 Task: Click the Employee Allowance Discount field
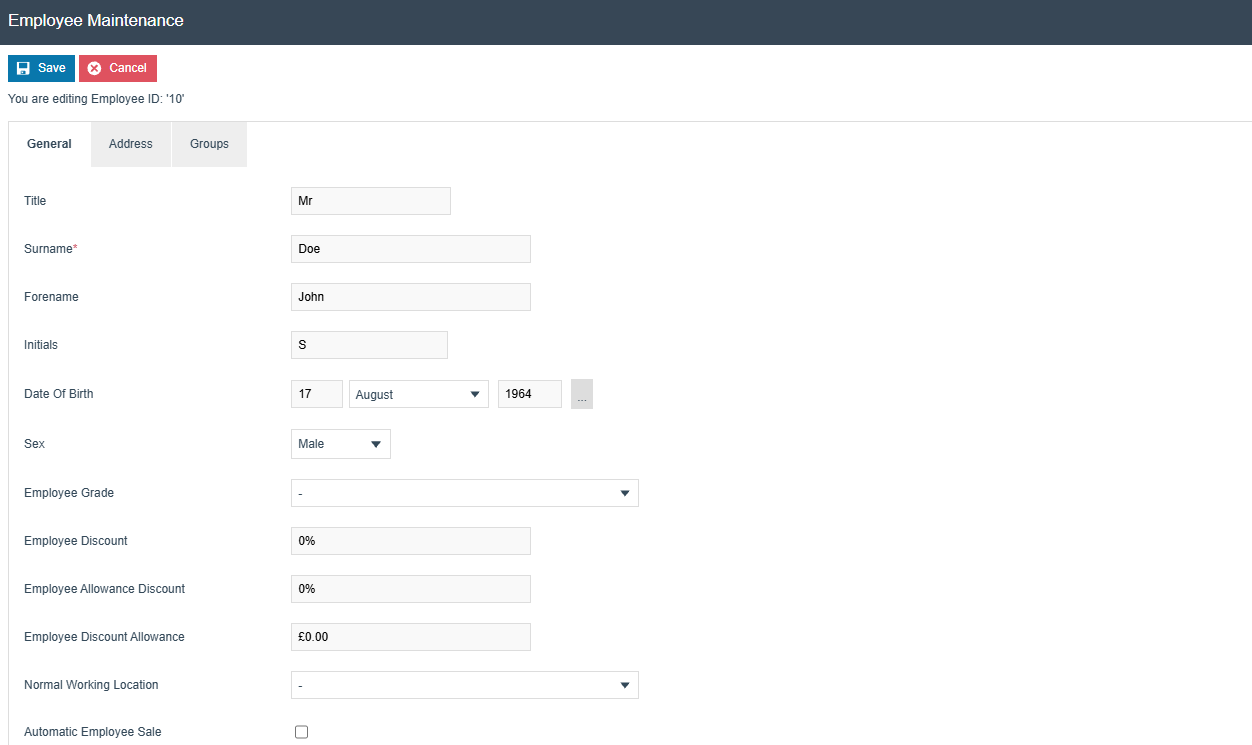tap(411, 589)
